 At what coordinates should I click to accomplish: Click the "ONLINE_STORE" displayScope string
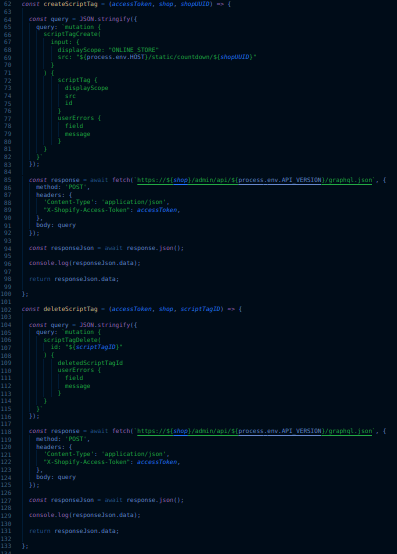pyautogui.click(x=134, y=50)
